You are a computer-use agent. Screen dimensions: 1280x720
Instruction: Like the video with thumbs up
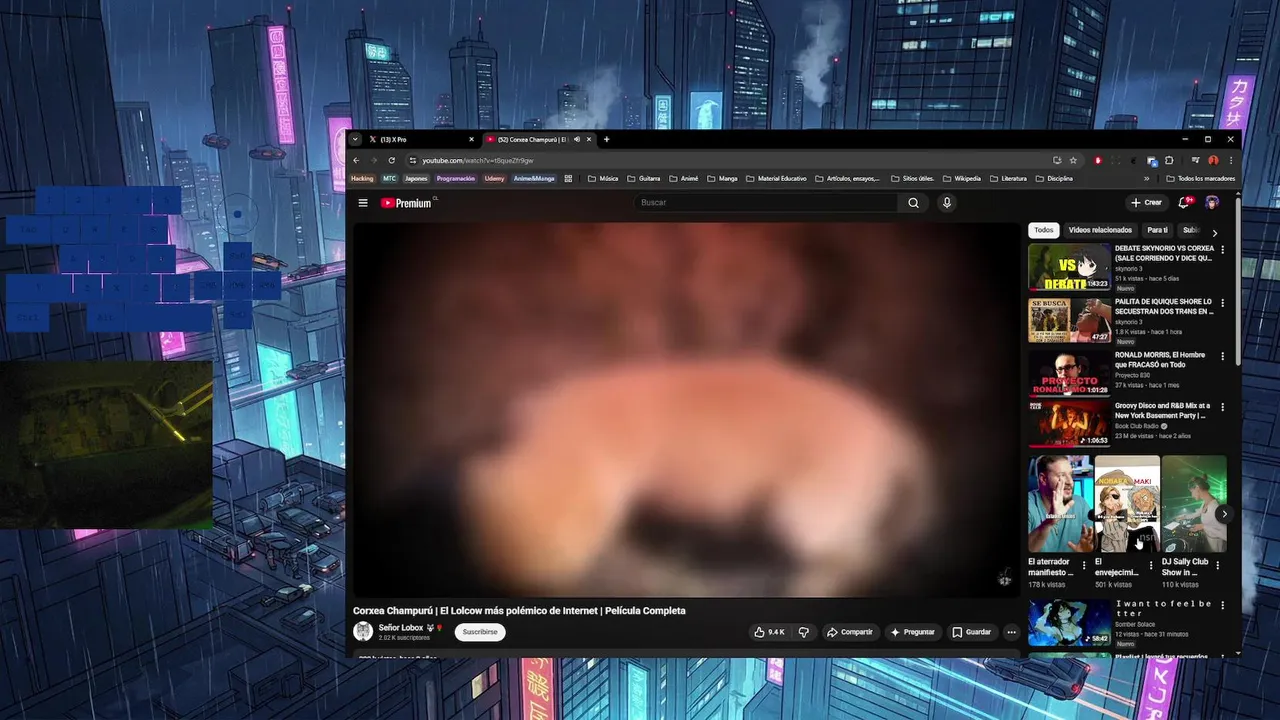point(769,632)
